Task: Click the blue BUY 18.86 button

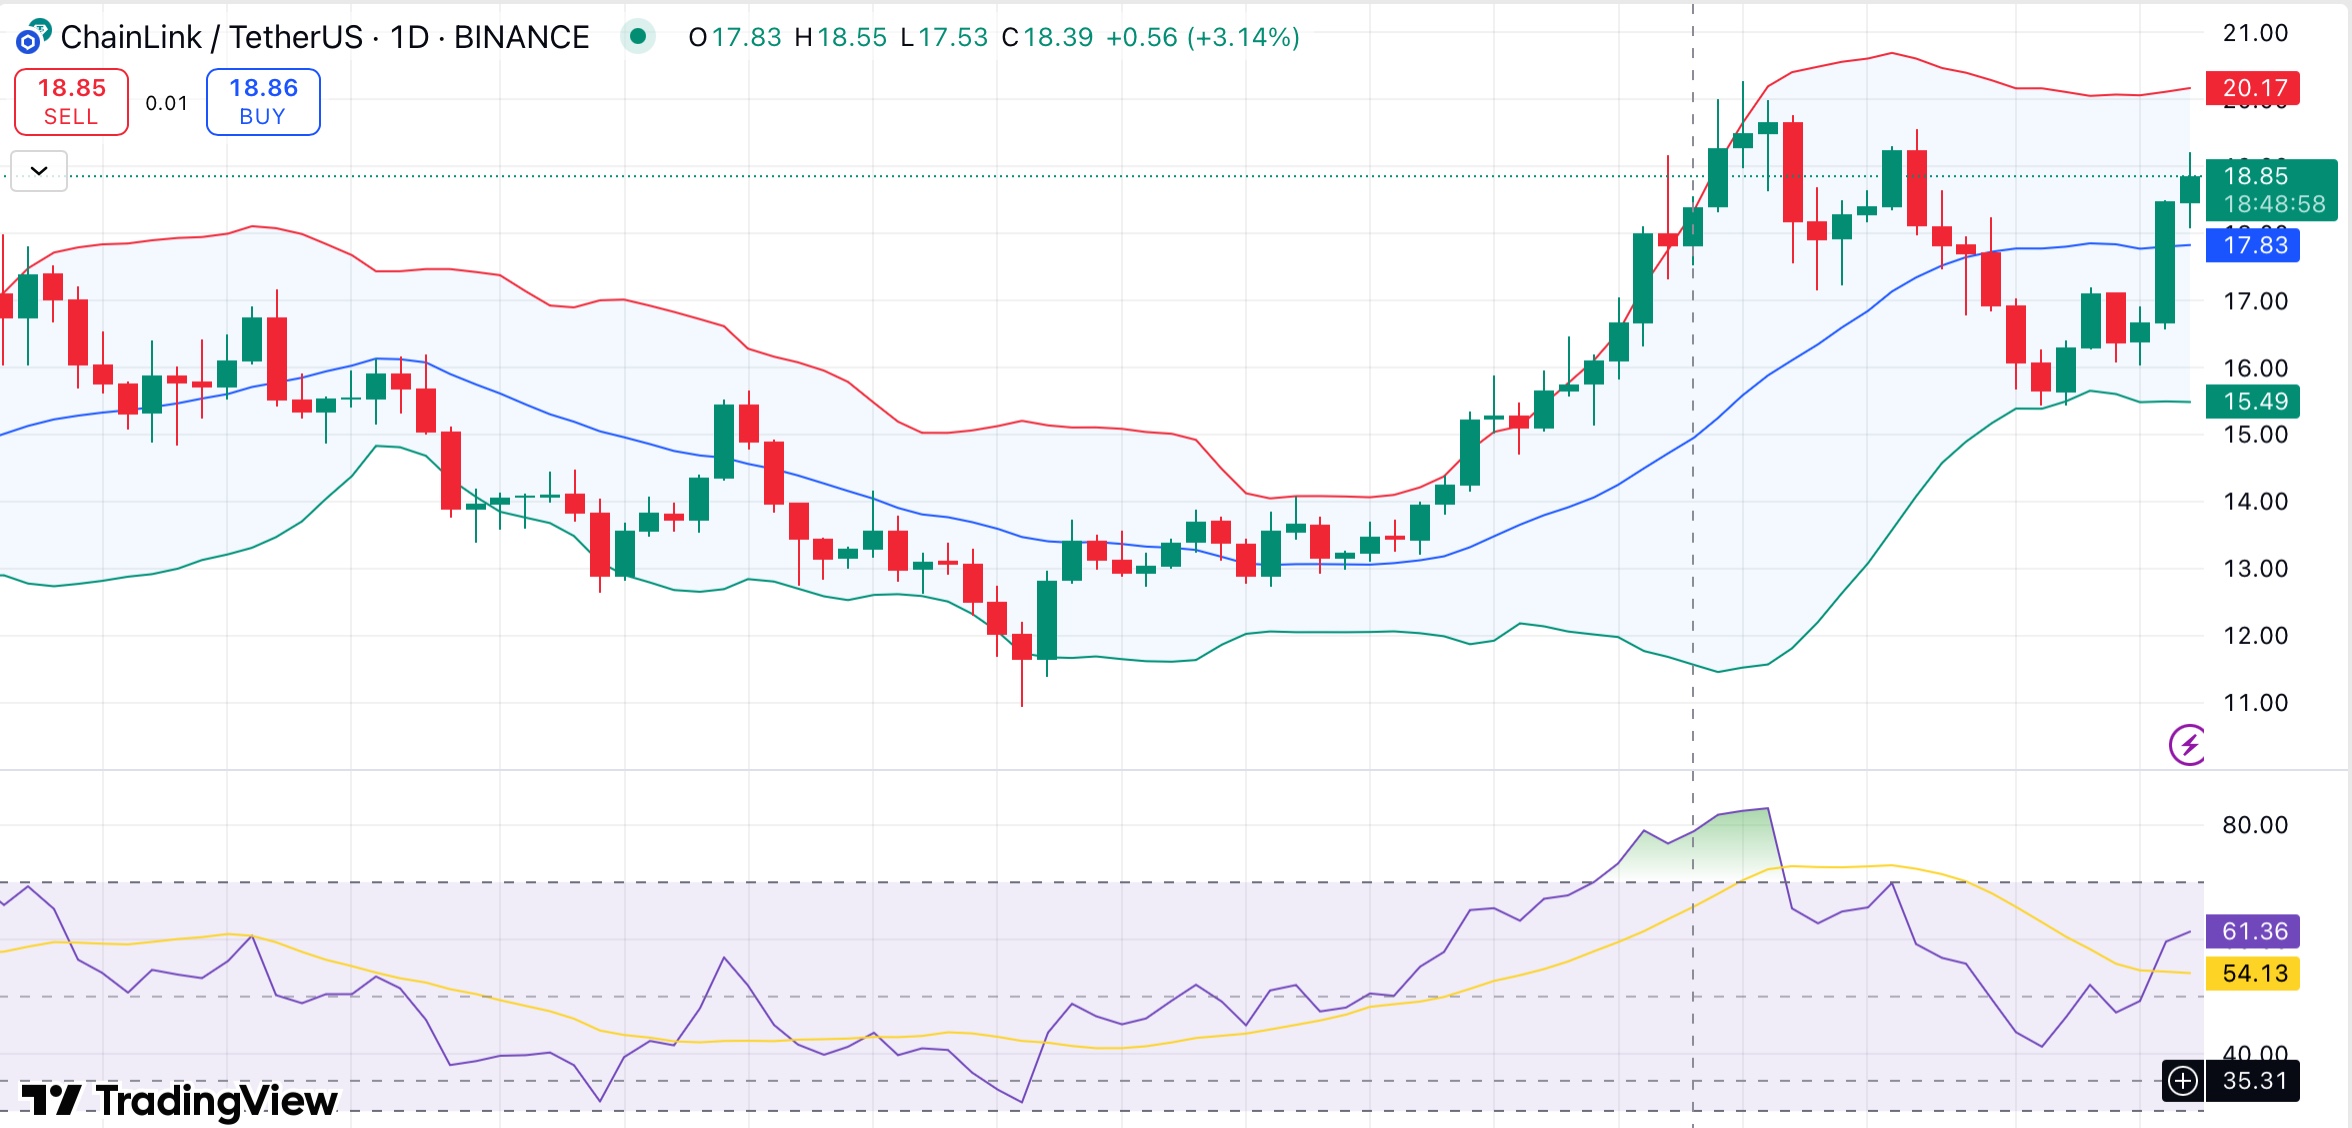Action: 262,100
